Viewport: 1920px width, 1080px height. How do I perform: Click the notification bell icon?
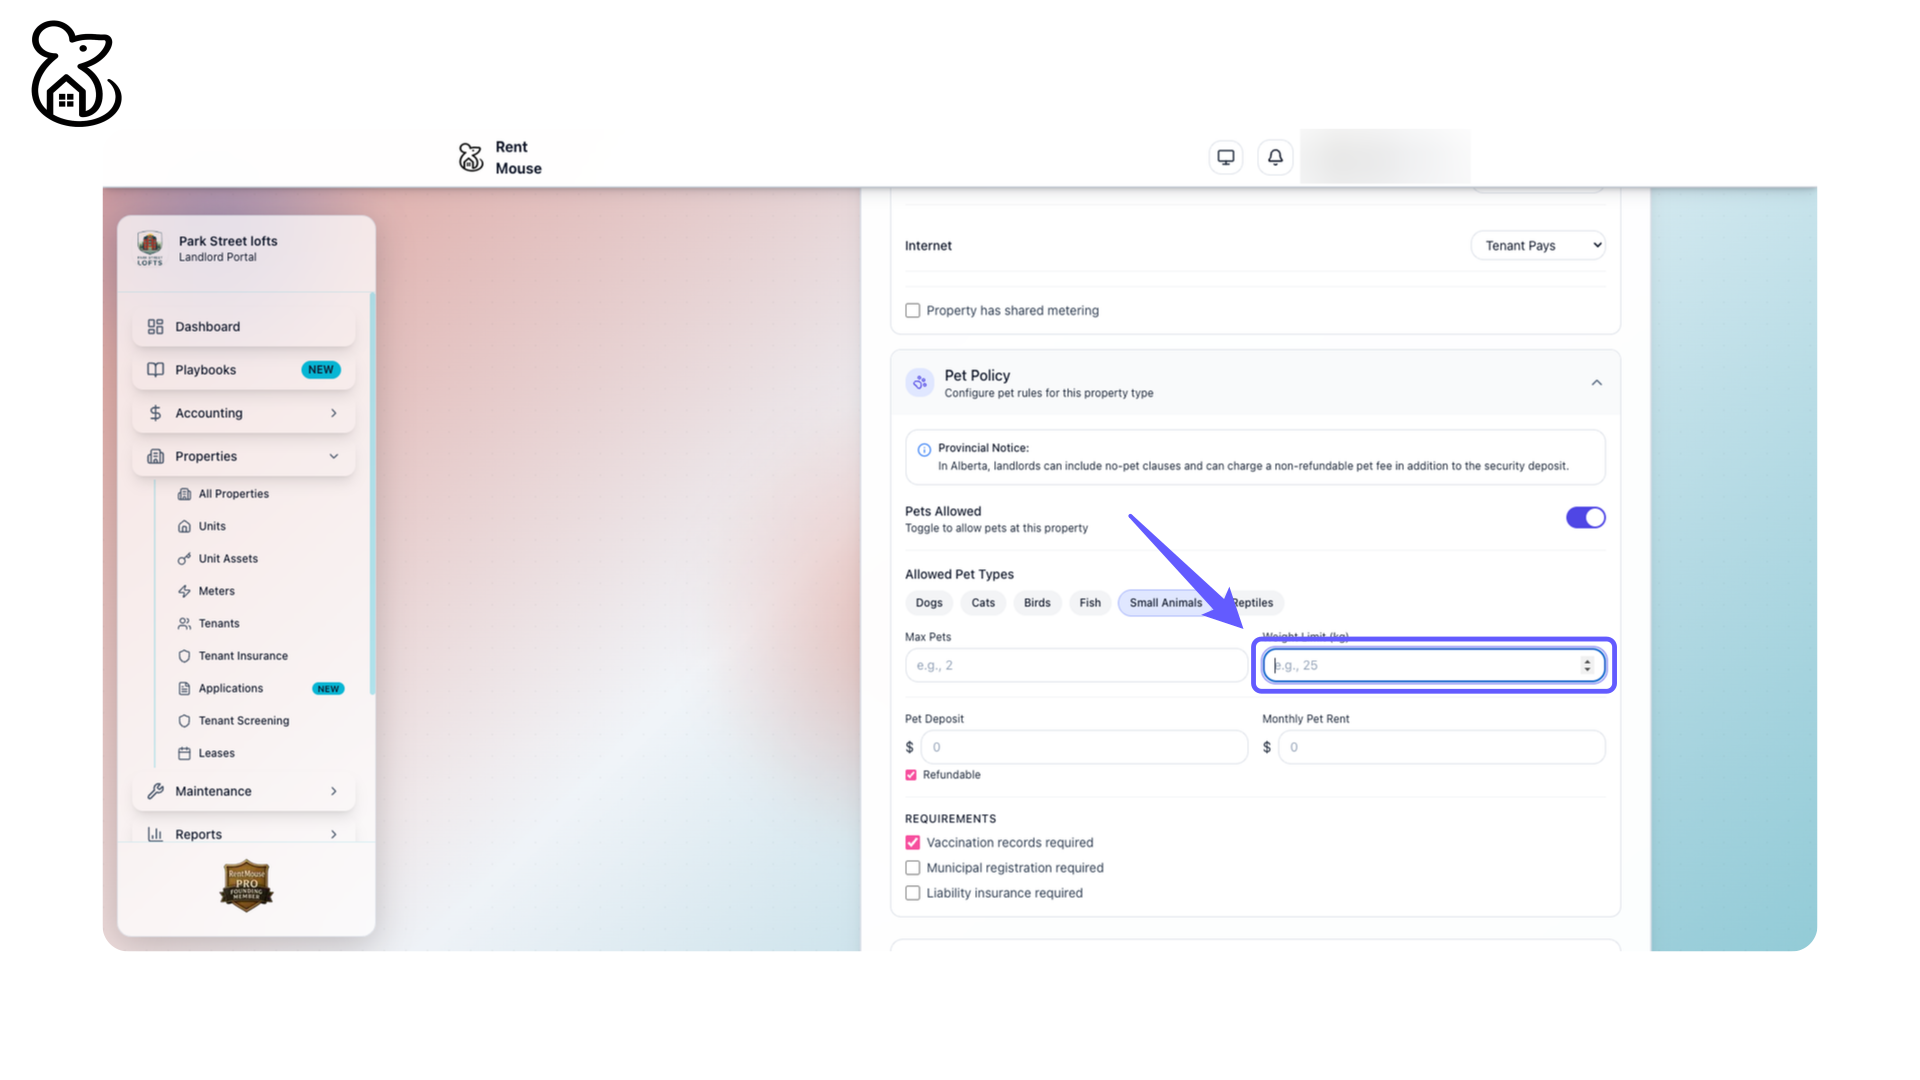(1275, 157)
